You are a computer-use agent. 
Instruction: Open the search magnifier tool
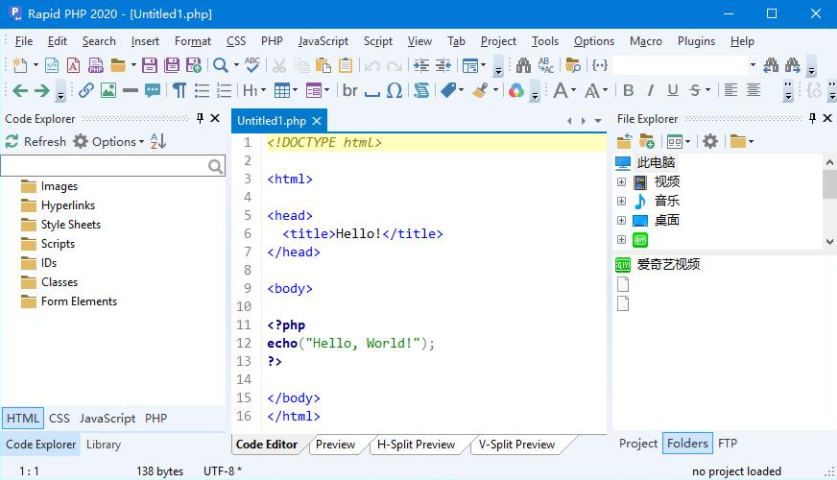click(x=220, y=65)
